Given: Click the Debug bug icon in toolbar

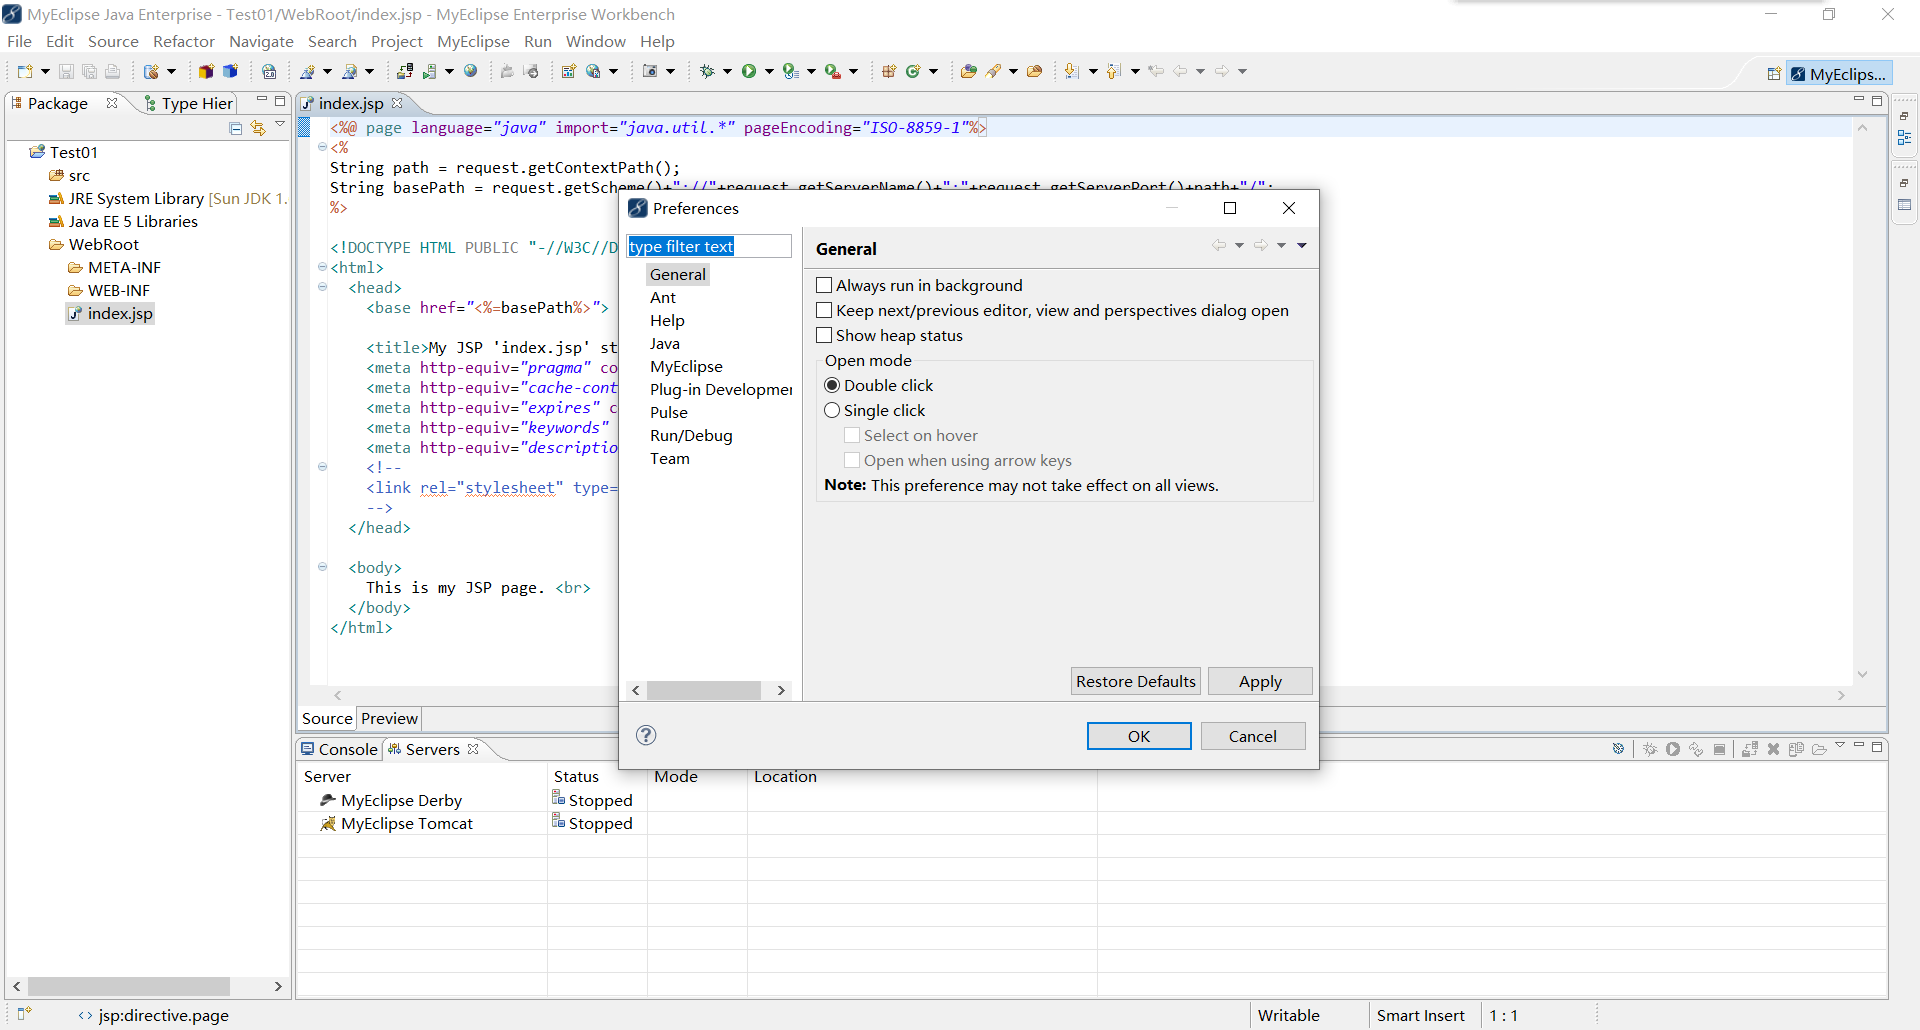Looking at the screenshot, I should point(707,71).
